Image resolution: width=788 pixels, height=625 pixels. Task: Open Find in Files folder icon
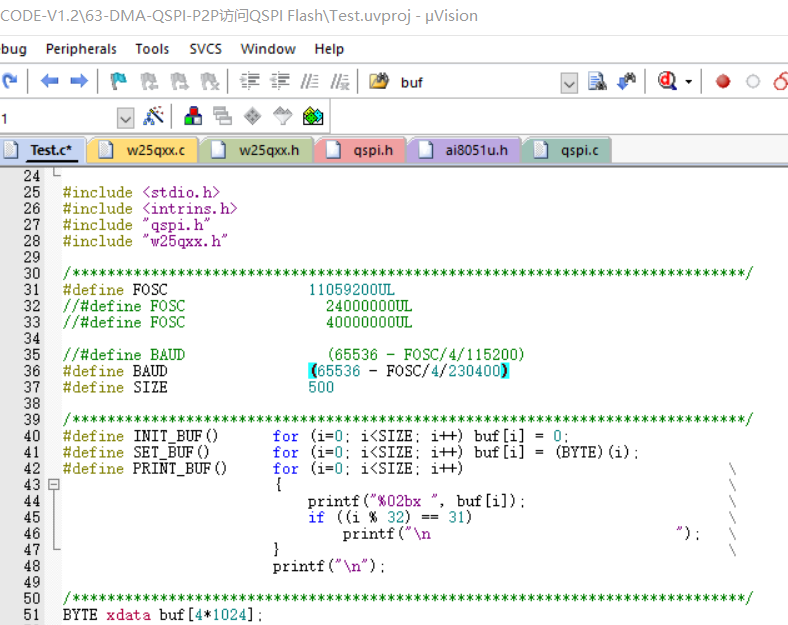pos(379,81)
